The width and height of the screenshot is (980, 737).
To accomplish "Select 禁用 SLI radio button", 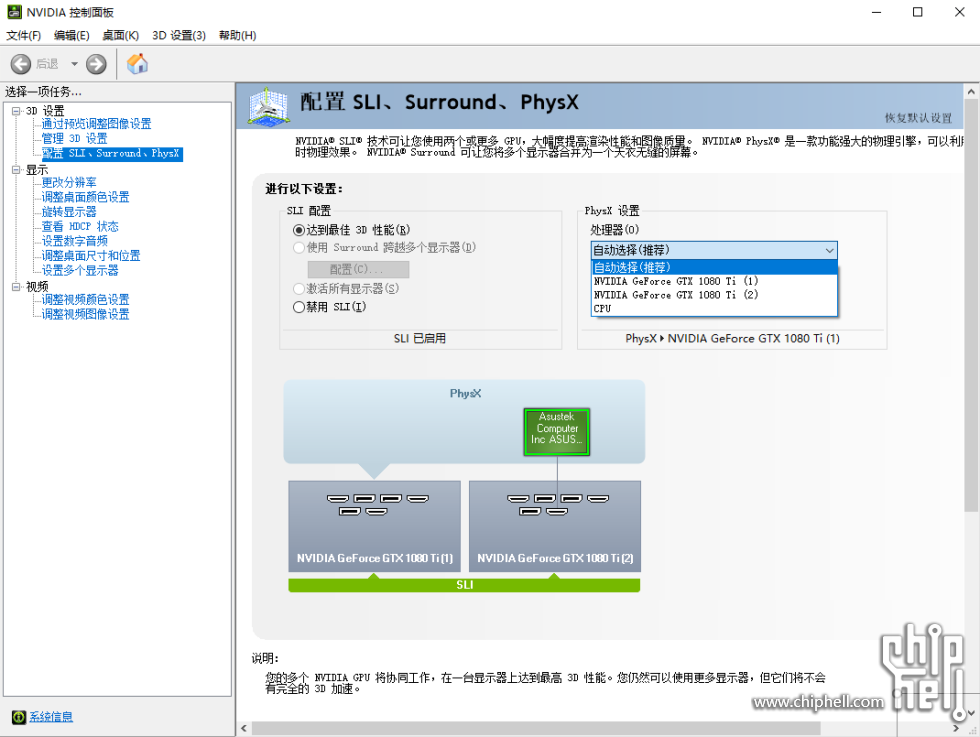I will click(x=299, y=308).
